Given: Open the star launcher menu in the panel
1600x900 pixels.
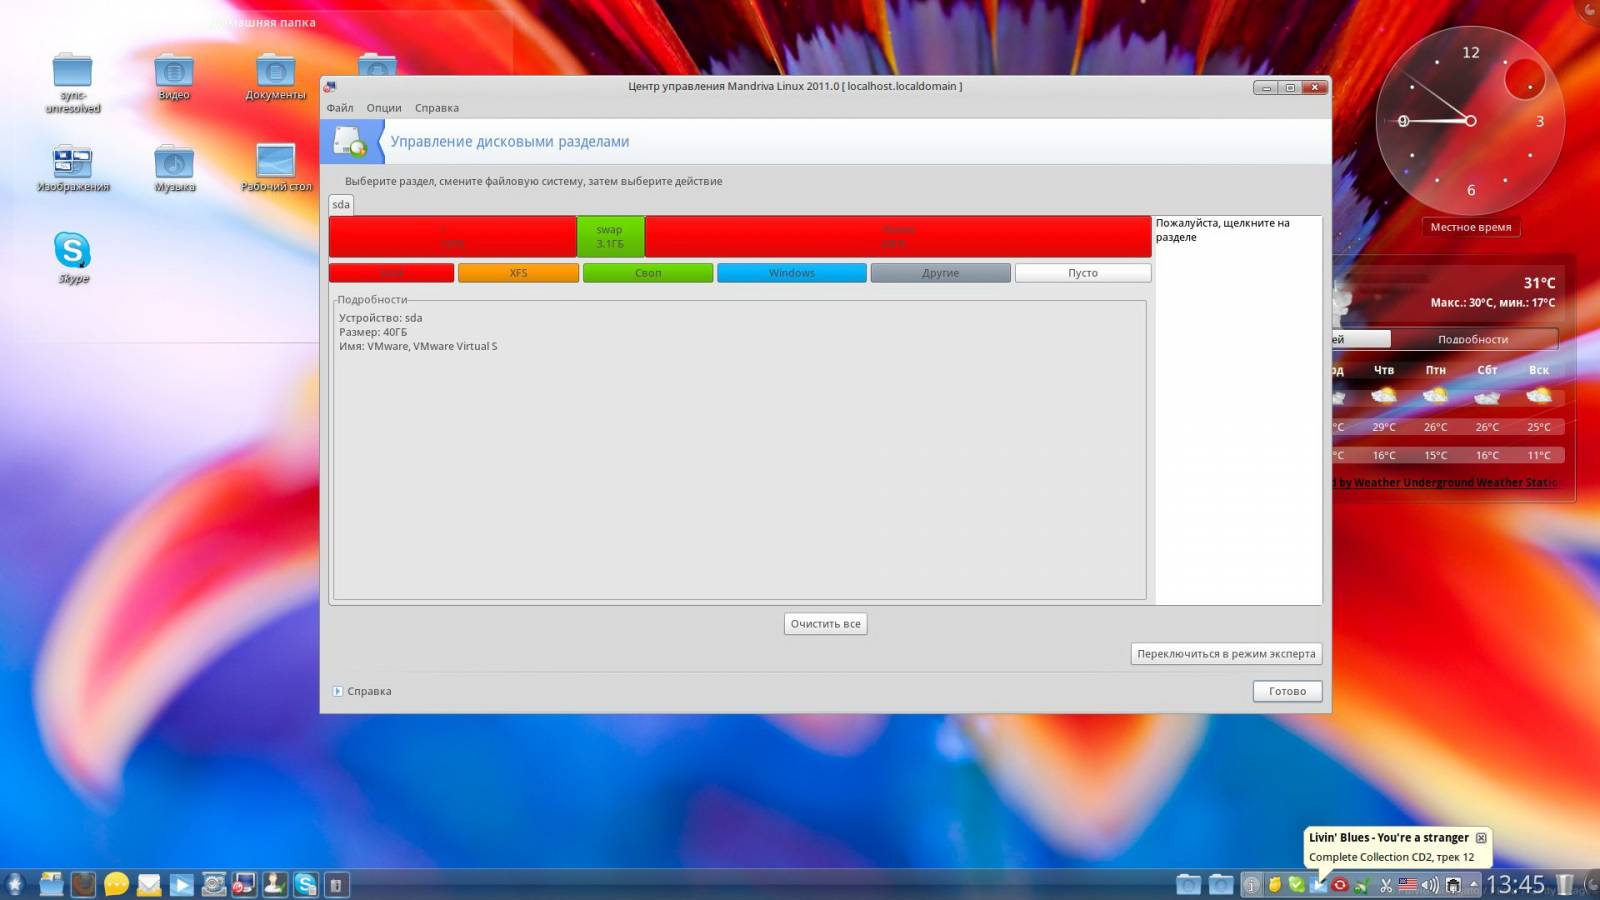Looking at the screenshot, I should coord(15,884).
